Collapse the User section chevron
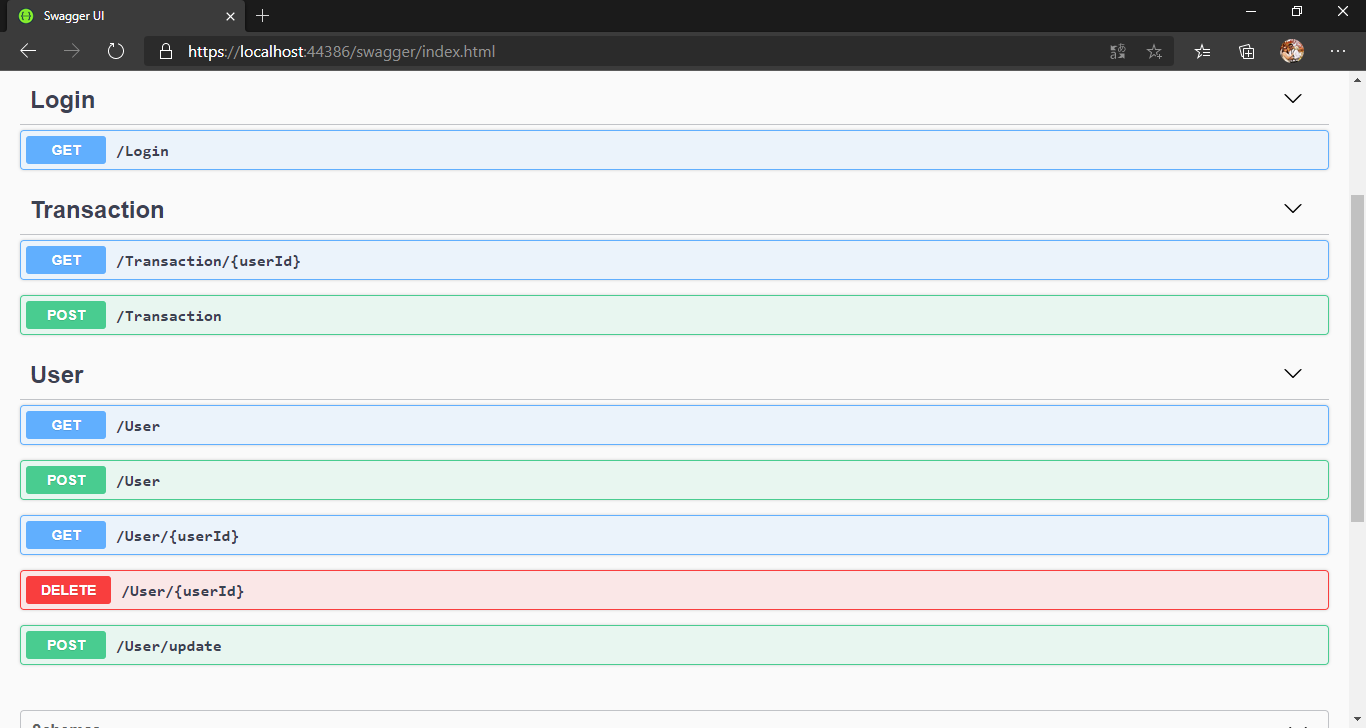The image size is (1366, 728). 1293,373
